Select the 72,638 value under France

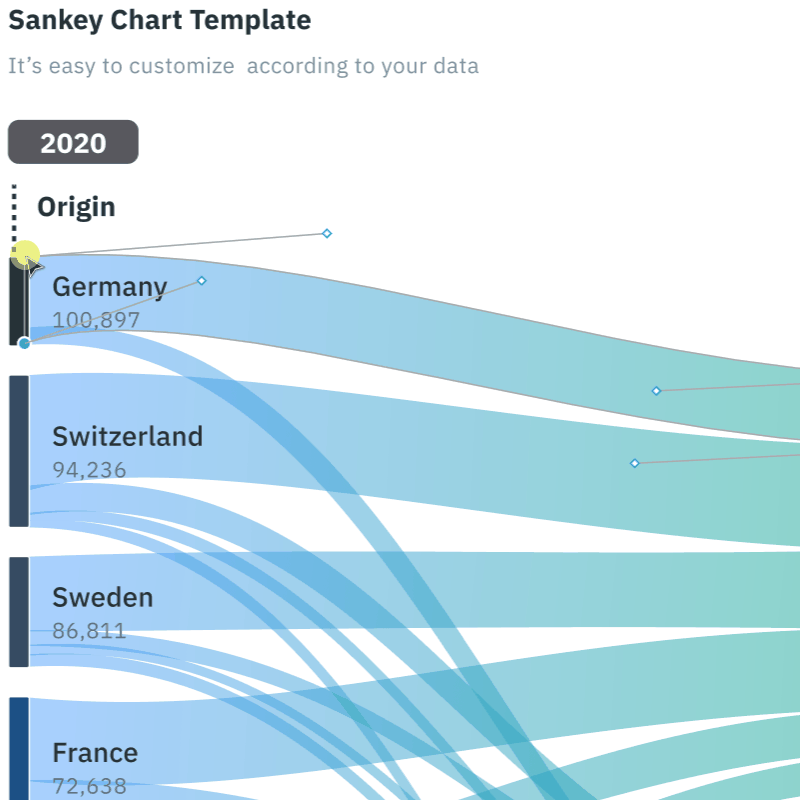(89, 785)
